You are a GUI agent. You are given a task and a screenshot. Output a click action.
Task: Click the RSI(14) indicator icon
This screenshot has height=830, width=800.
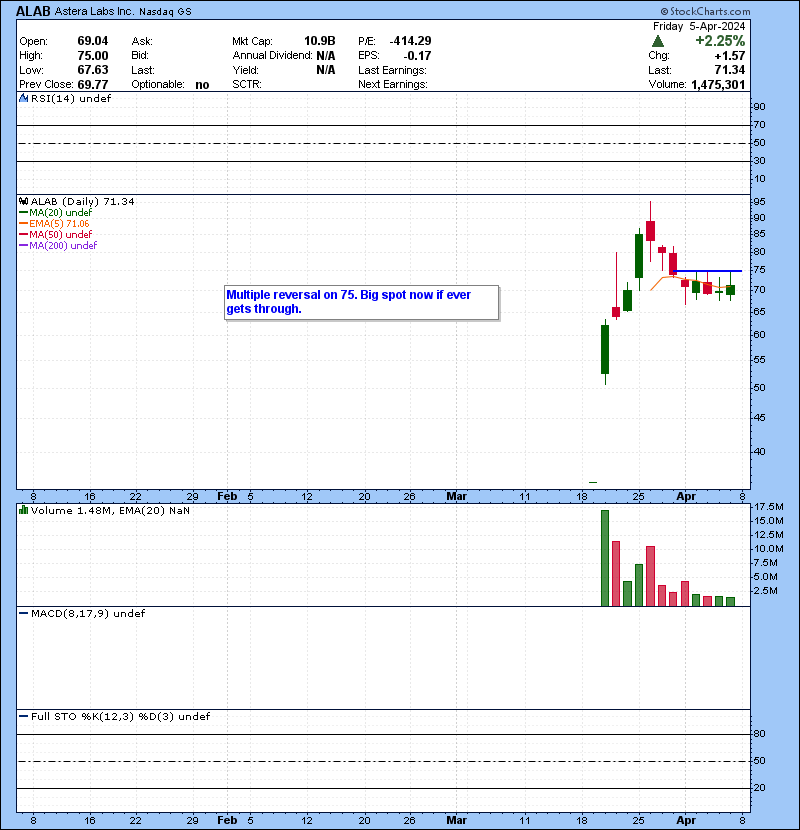tap(23, 98)
